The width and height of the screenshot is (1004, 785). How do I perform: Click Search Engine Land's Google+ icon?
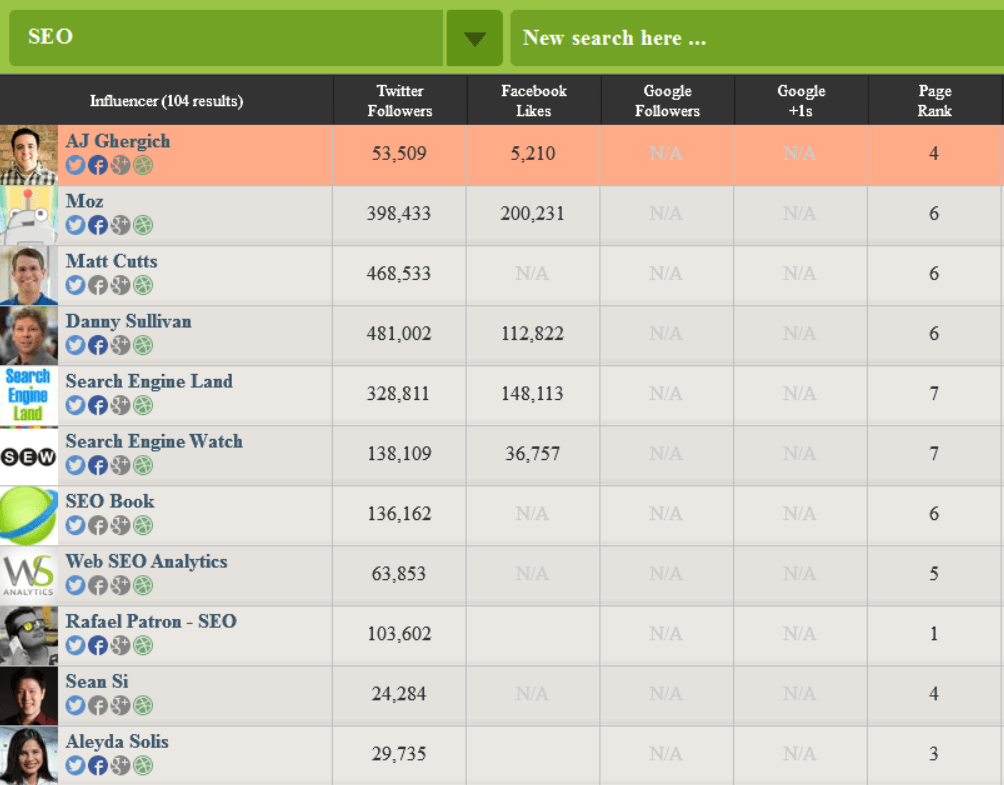point(120,405)
